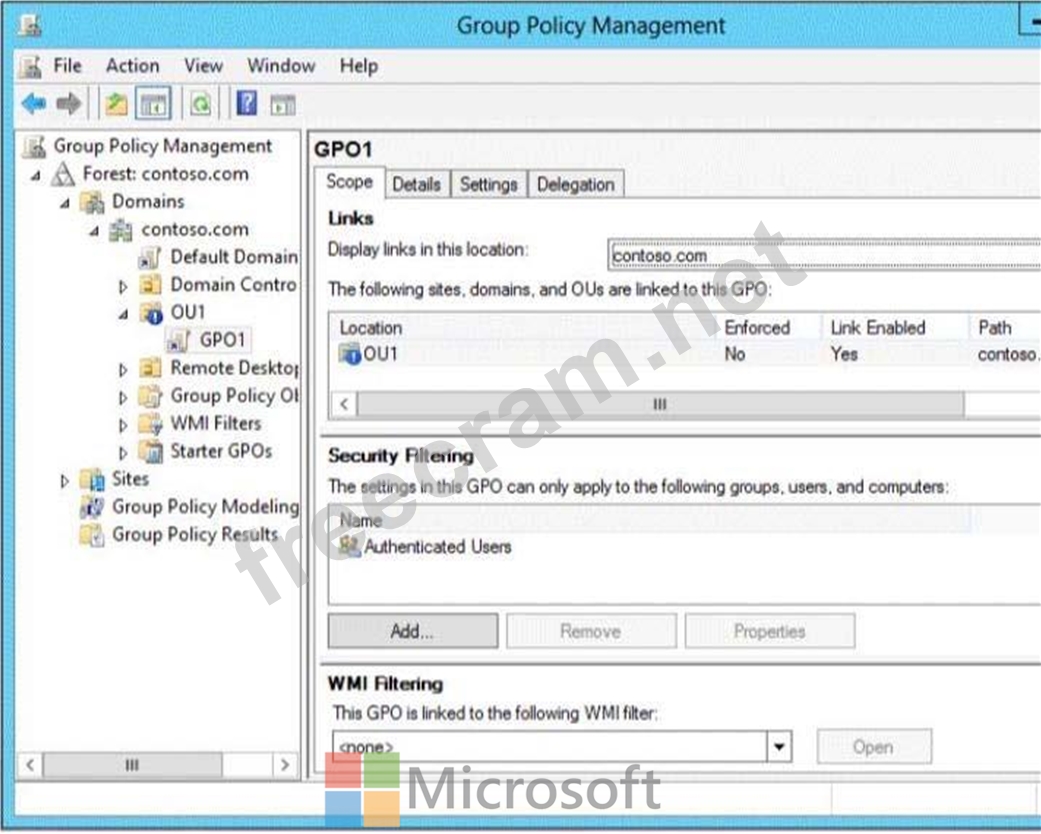
Task: Click the MMC system icon left of File
Action: (x=31, y=66)
